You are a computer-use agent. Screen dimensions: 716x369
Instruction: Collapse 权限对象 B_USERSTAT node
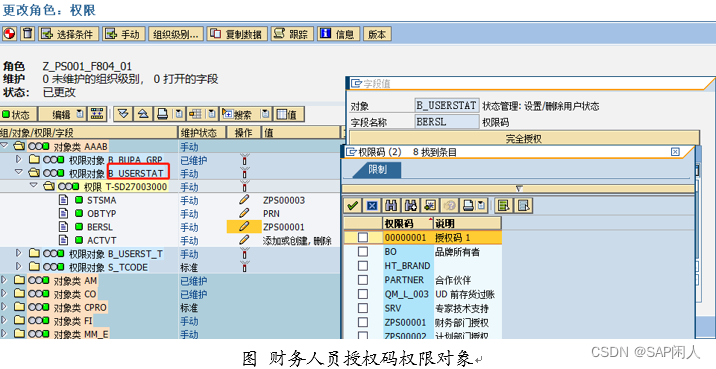(x=19, y=173)
